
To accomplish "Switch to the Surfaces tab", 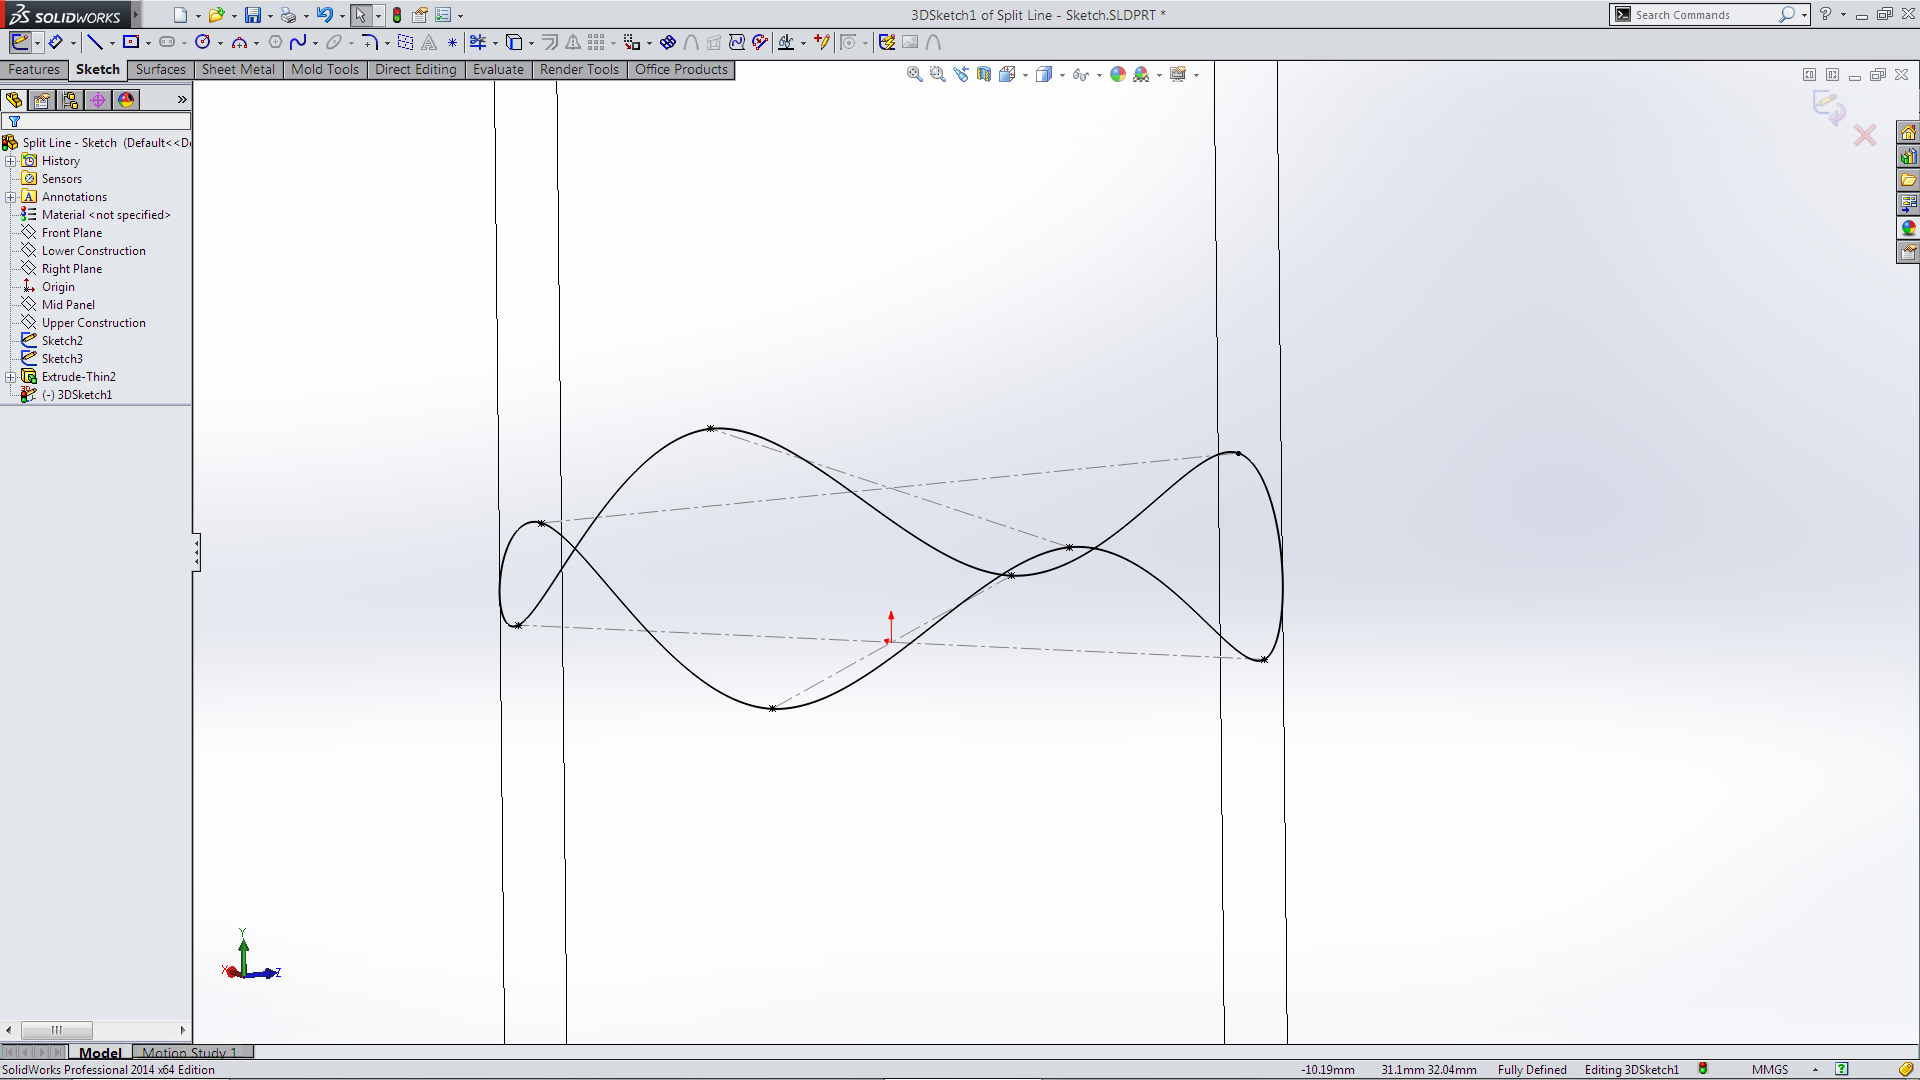I will coord(160,70).
